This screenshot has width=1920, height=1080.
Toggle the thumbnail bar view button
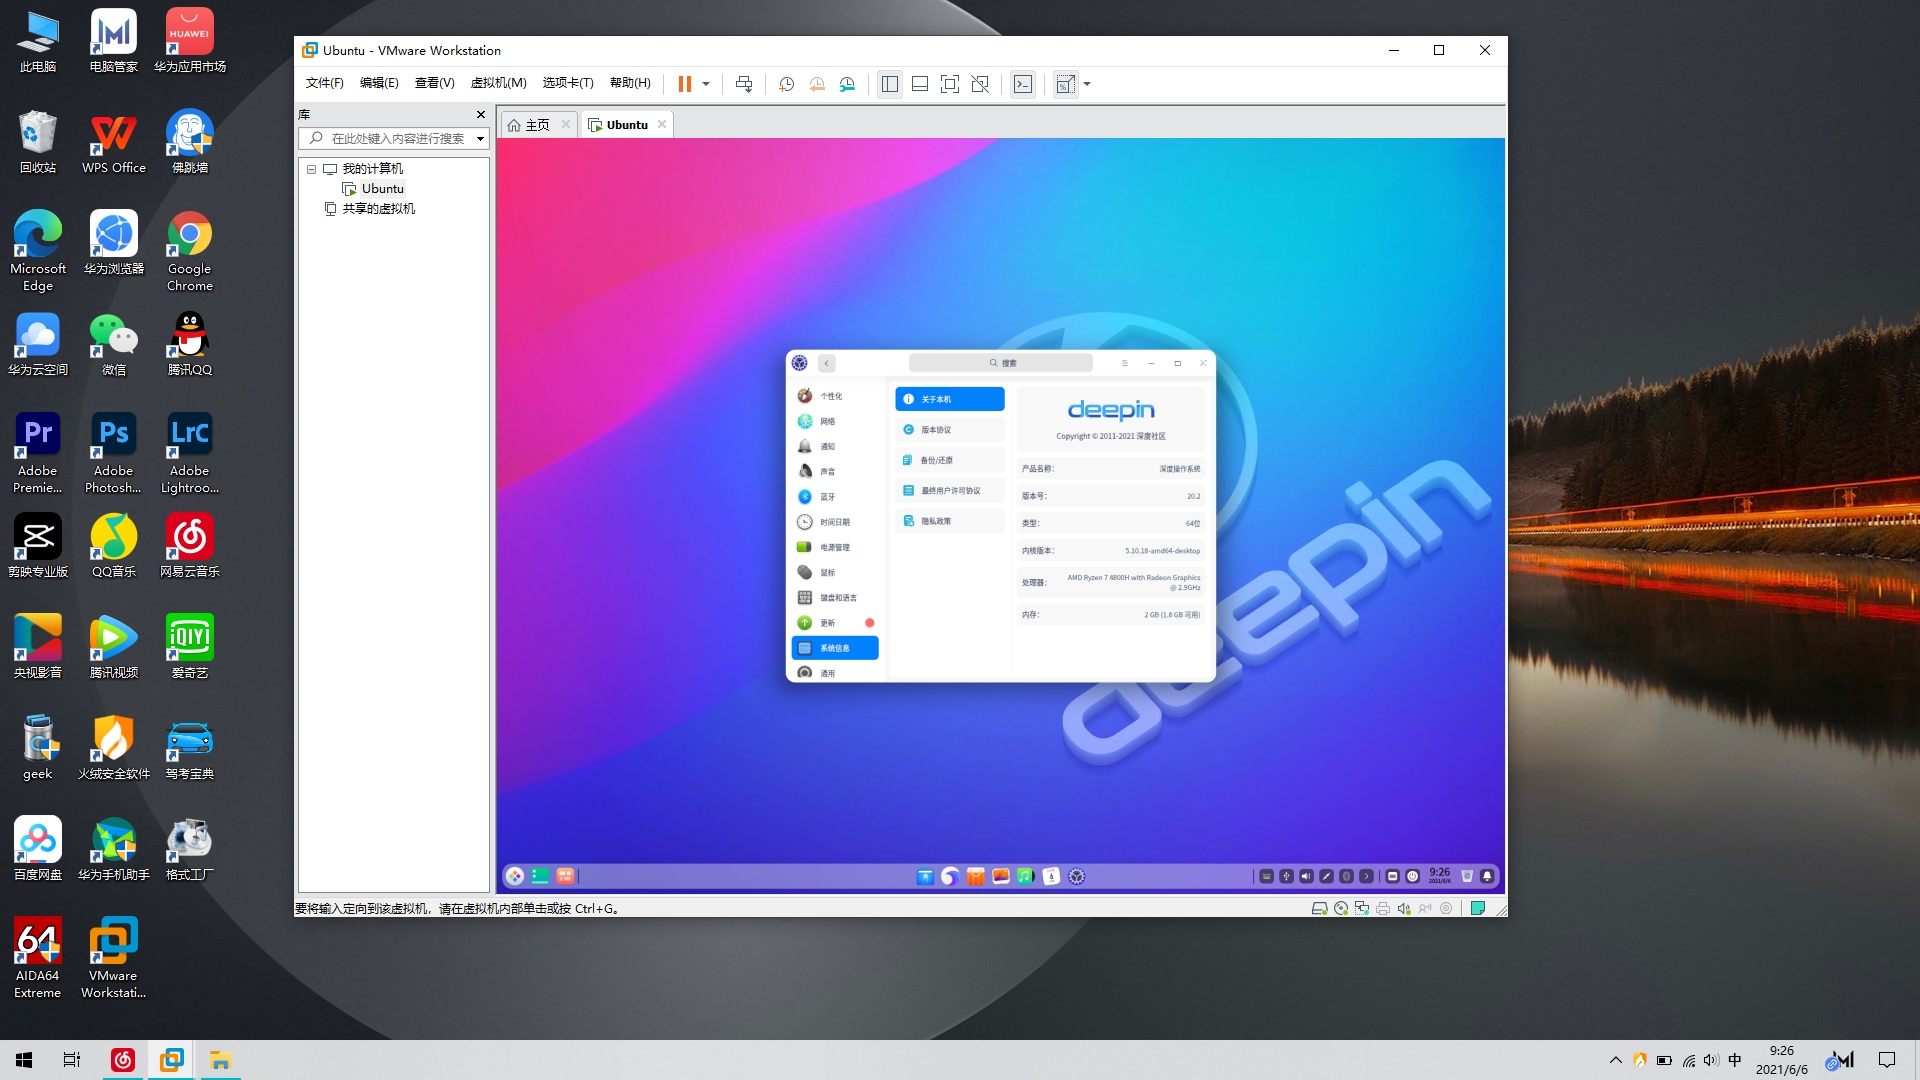point(920,84)
